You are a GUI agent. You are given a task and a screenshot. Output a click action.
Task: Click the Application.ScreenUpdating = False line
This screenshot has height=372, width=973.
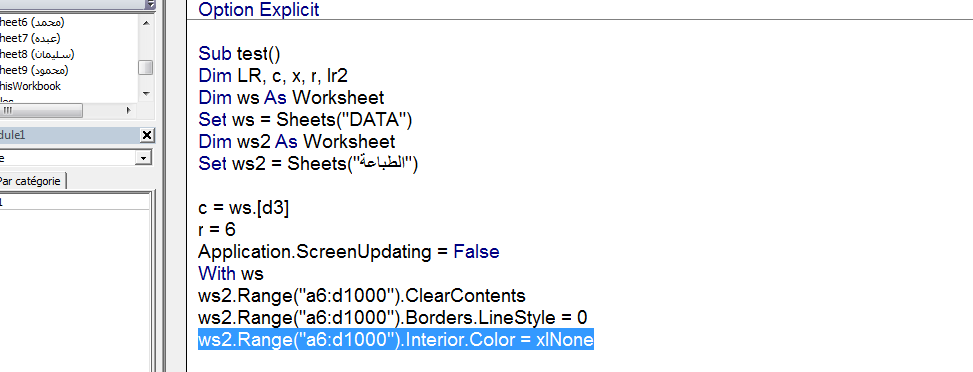(349, 252)
